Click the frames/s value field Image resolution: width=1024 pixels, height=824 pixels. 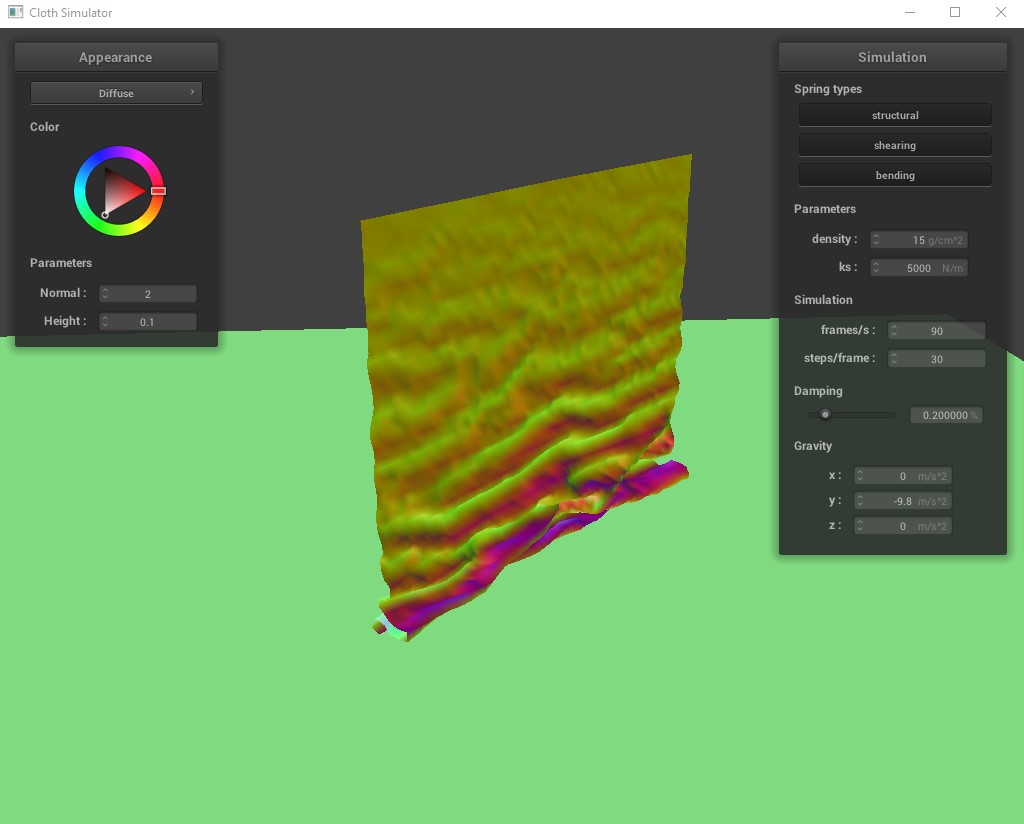pos(936,330)
